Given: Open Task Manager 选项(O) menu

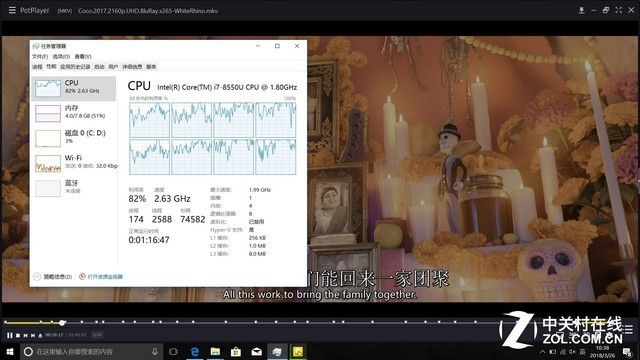Looking at the screenshot, I should [61, 56].
